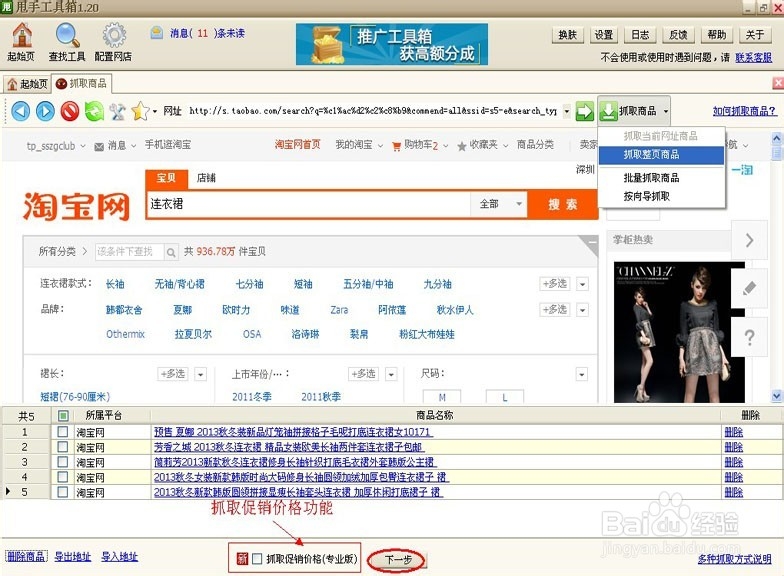This screenshot has width=784, height=576.
Task: Open the 抓取商品 dropdown arrow
Action: (x=666, y=111)
